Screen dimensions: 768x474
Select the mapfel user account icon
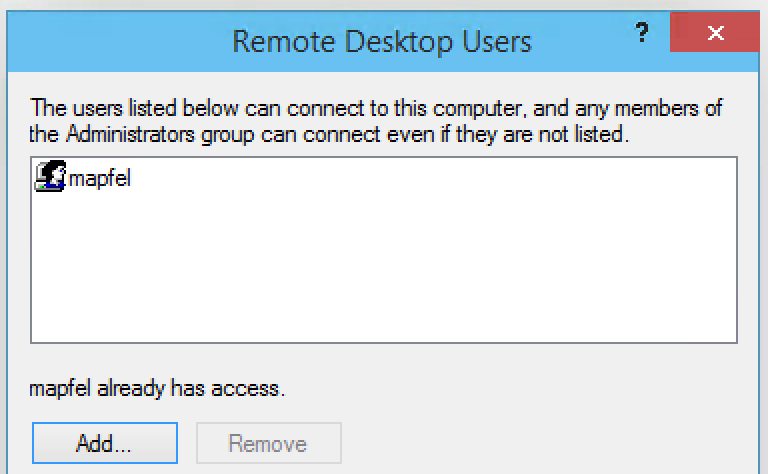pos(50,176)
